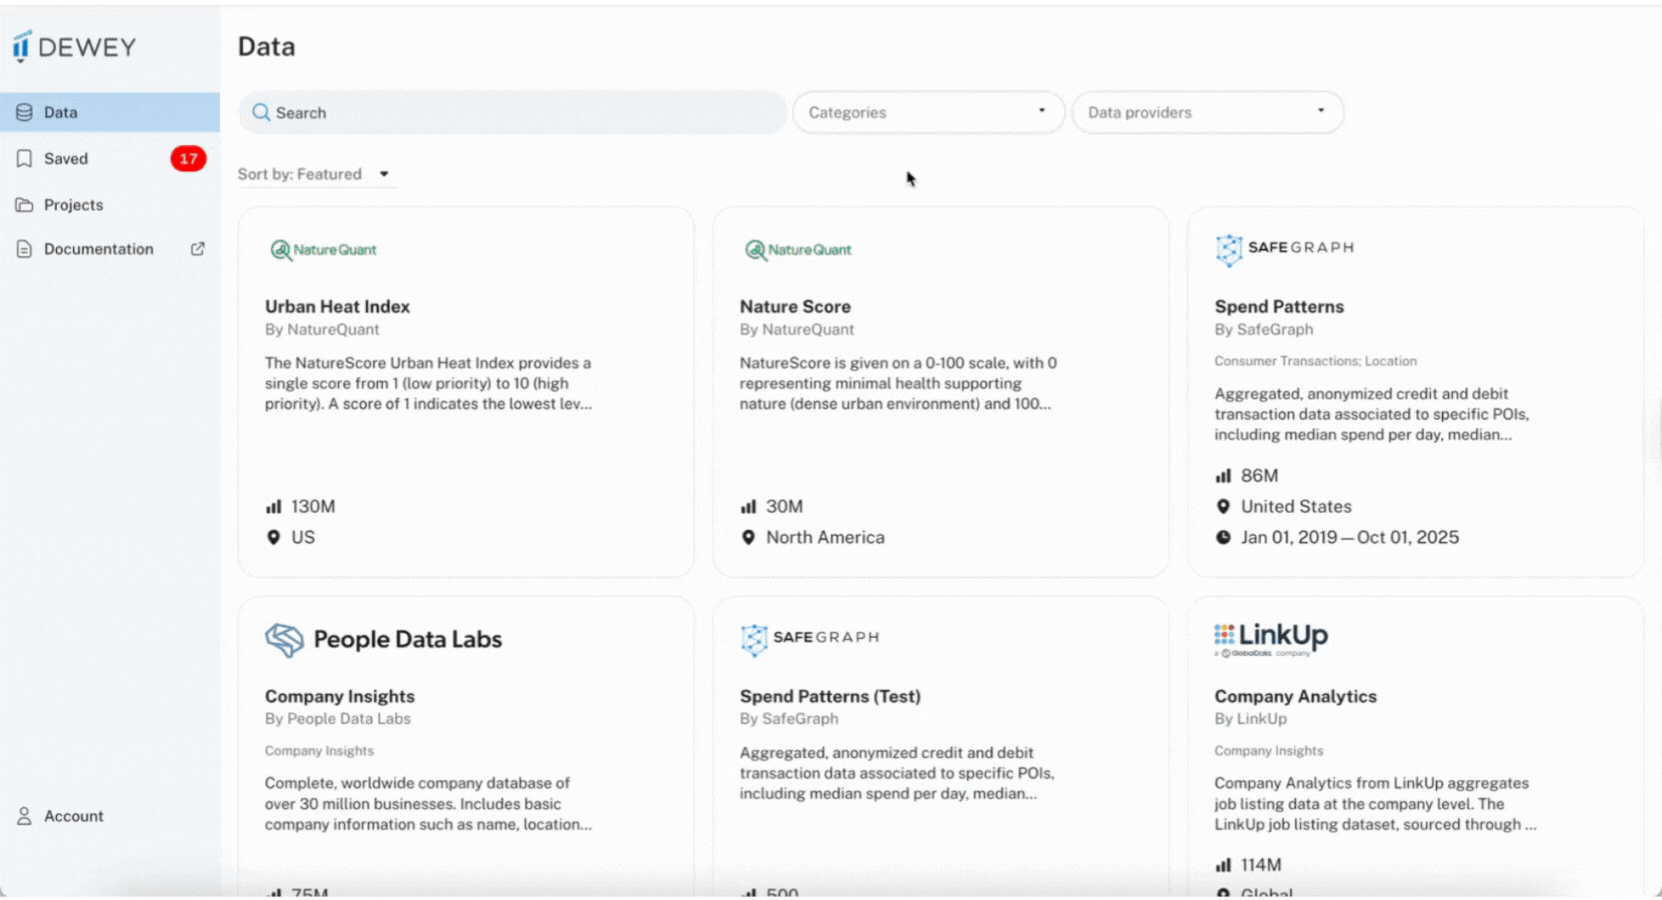Click the location pin icon next to US
1662x900 pixels.
[x=273, y=538]
